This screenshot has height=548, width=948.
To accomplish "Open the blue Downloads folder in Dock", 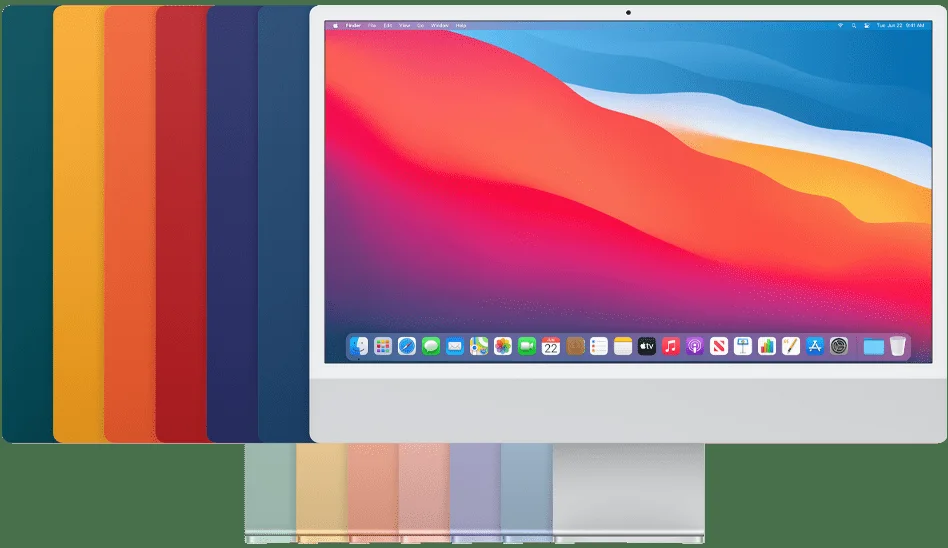I will pyautogui.click(x=874, y=347).
